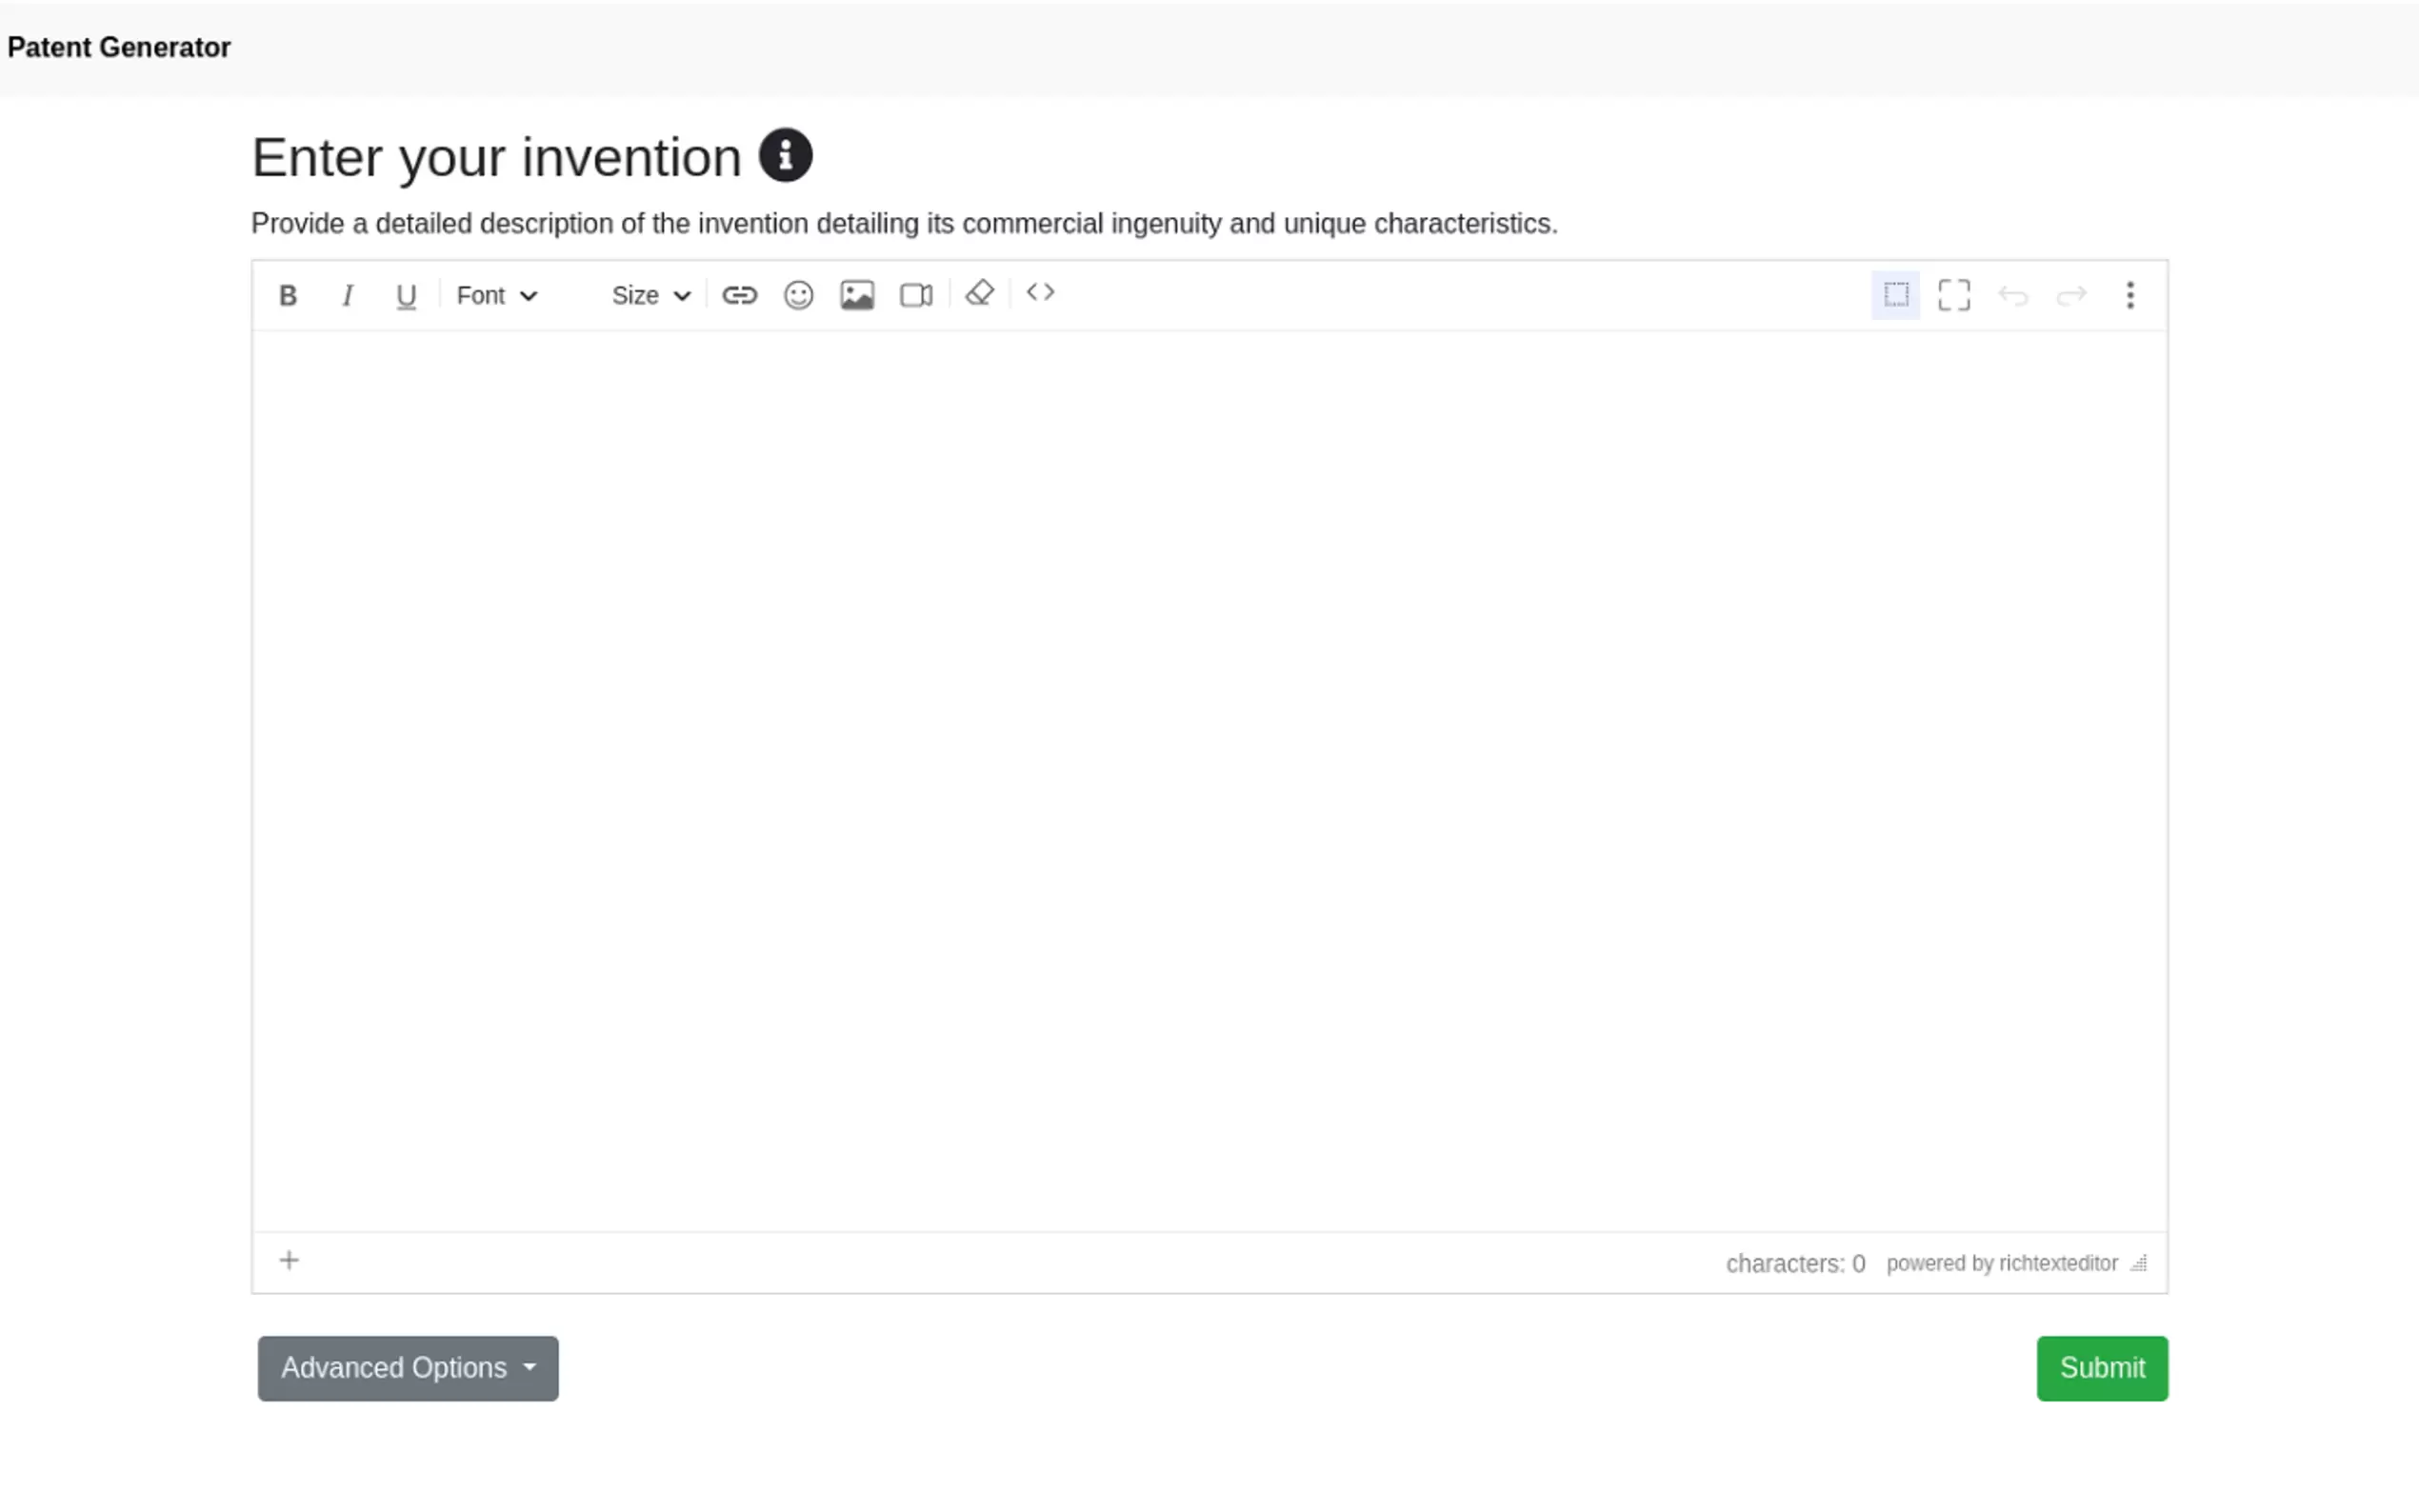2419x1512 pixels.
Task: Open the Size dropdown
Action: pyautogui.click(x=651, y=296)
